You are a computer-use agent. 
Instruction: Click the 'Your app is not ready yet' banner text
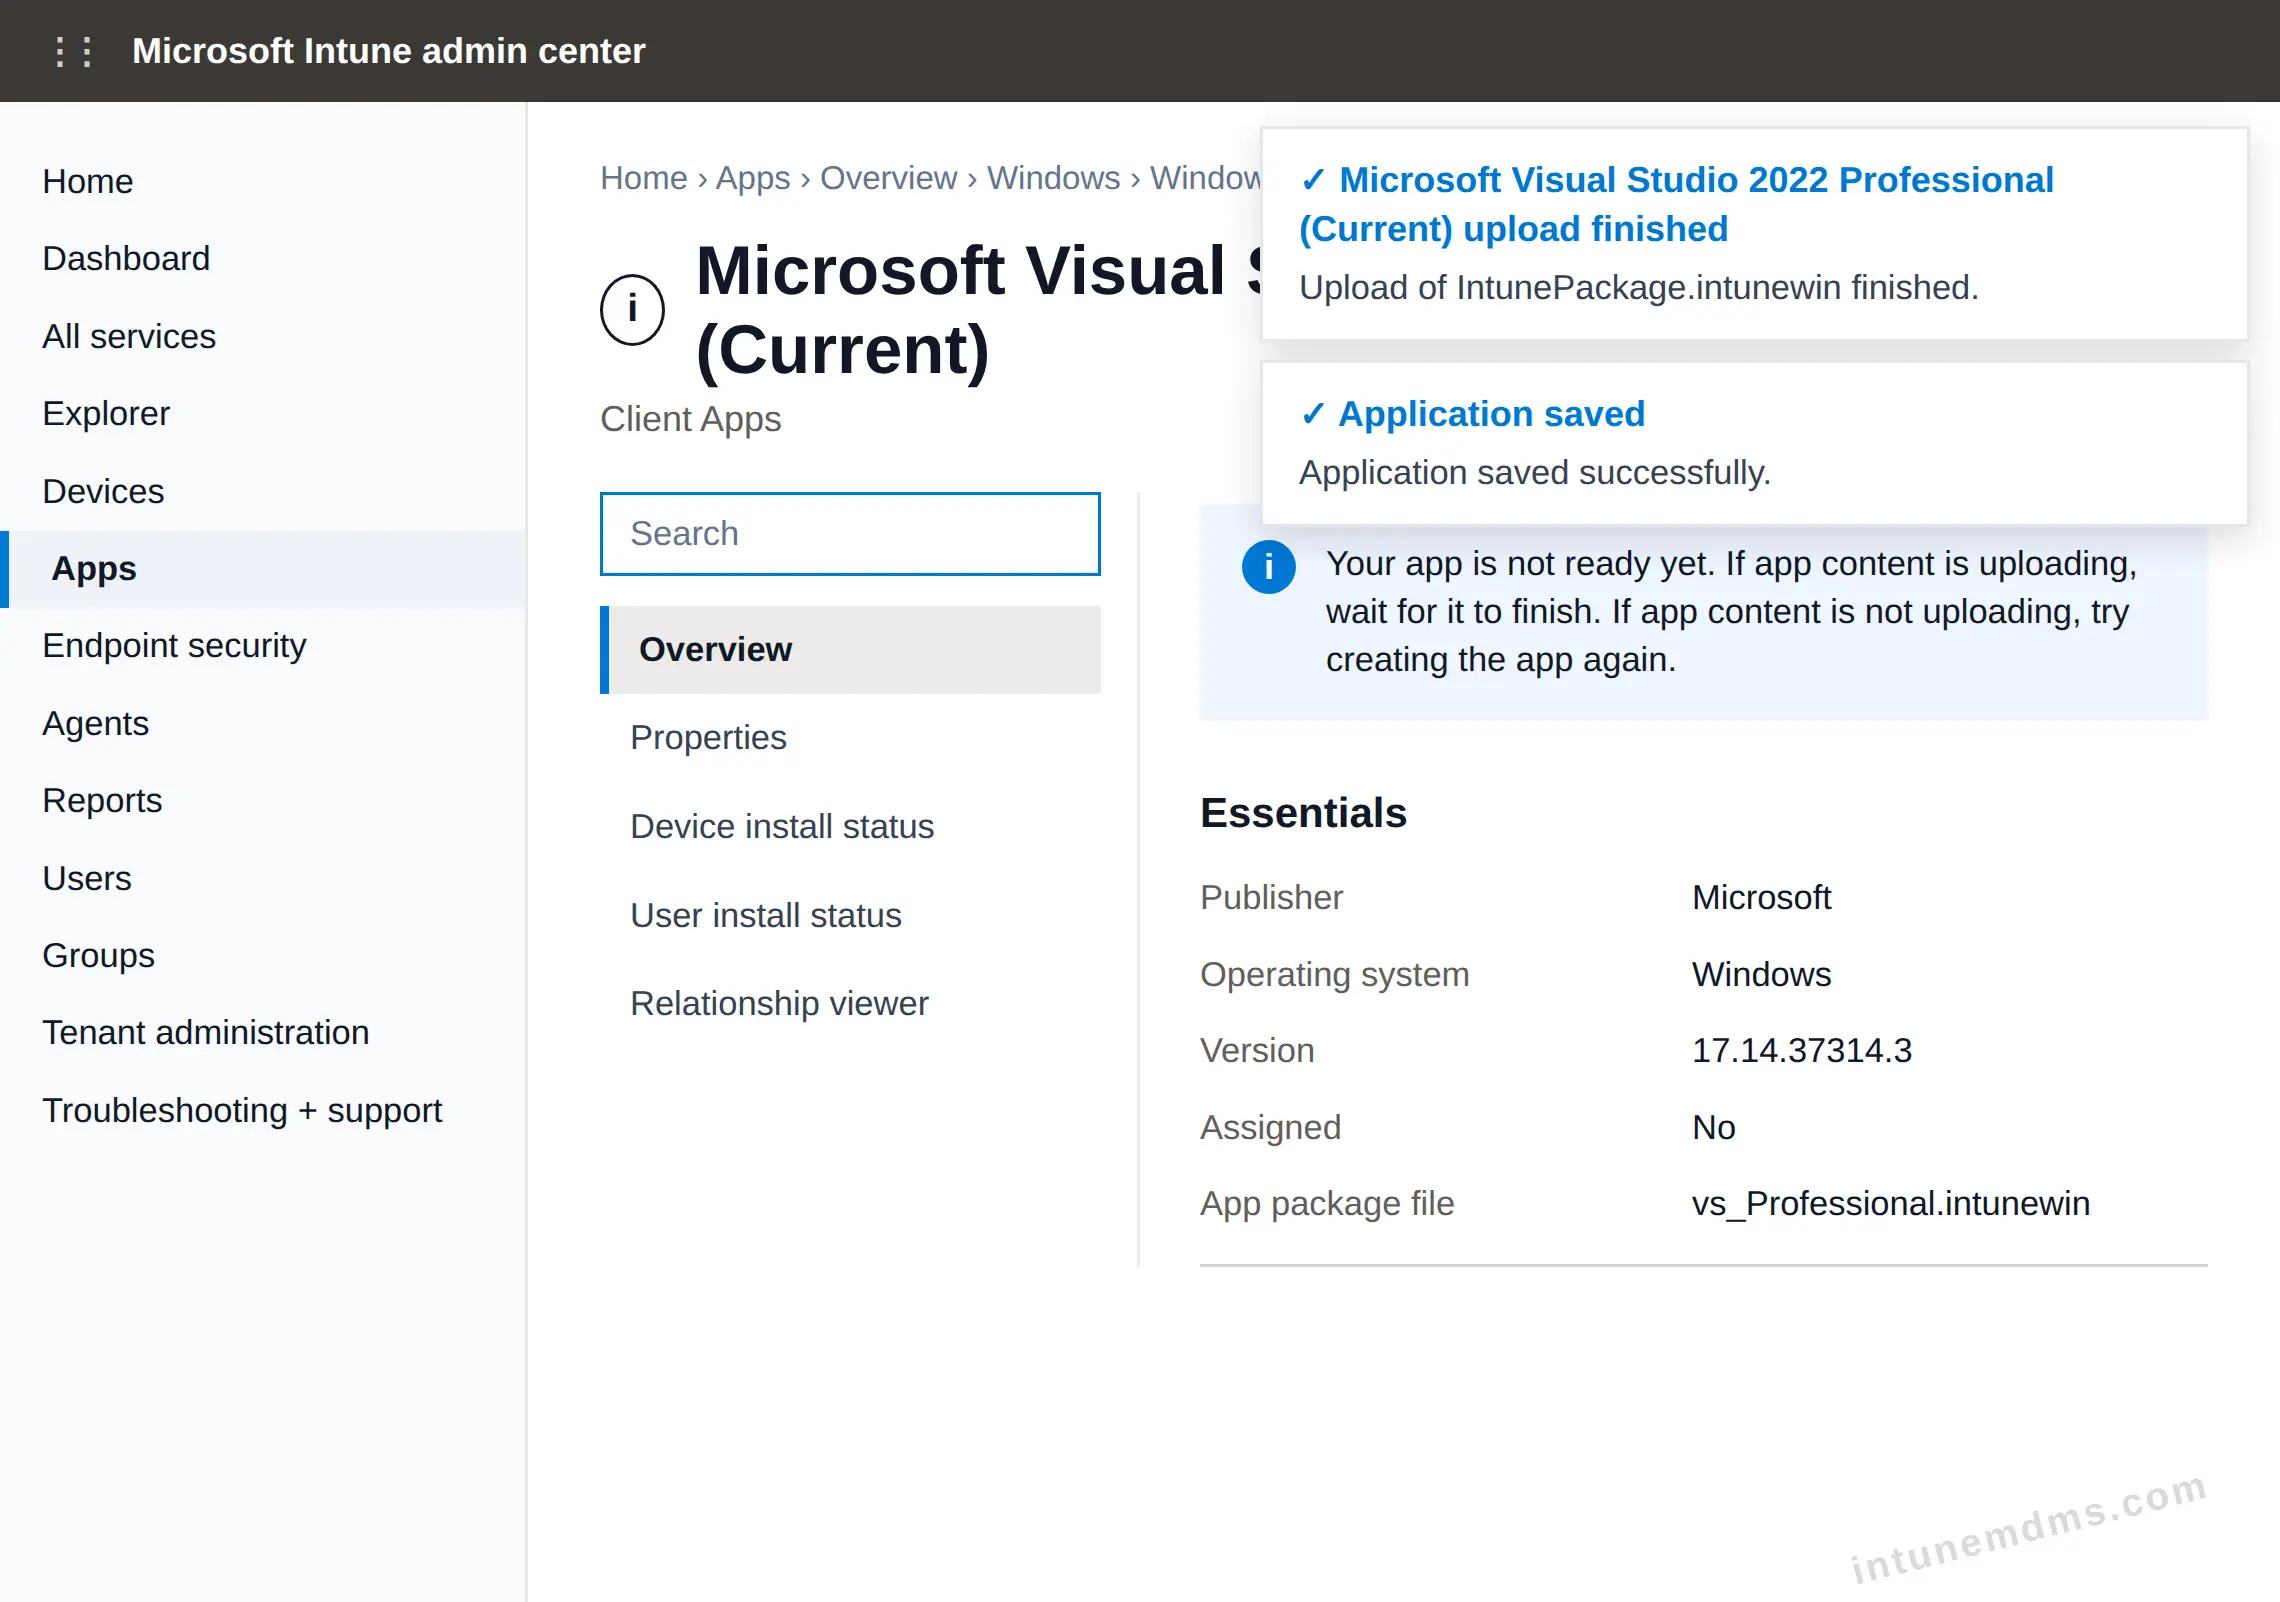1731,612
